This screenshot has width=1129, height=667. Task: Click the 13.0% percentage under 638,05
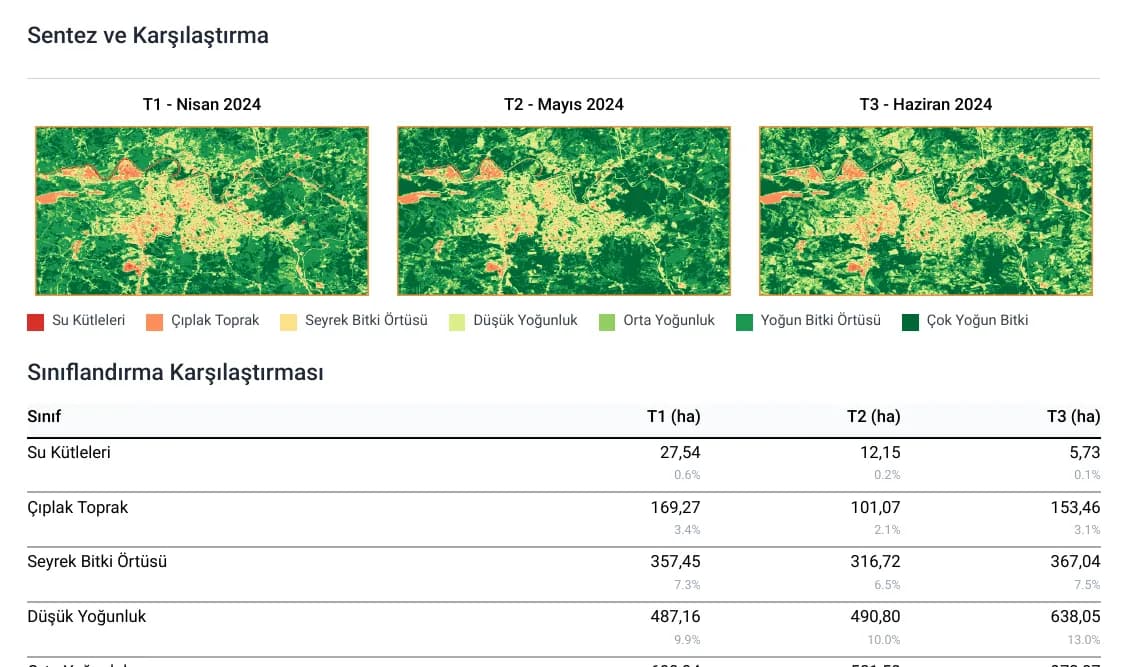click(1084, 640)
